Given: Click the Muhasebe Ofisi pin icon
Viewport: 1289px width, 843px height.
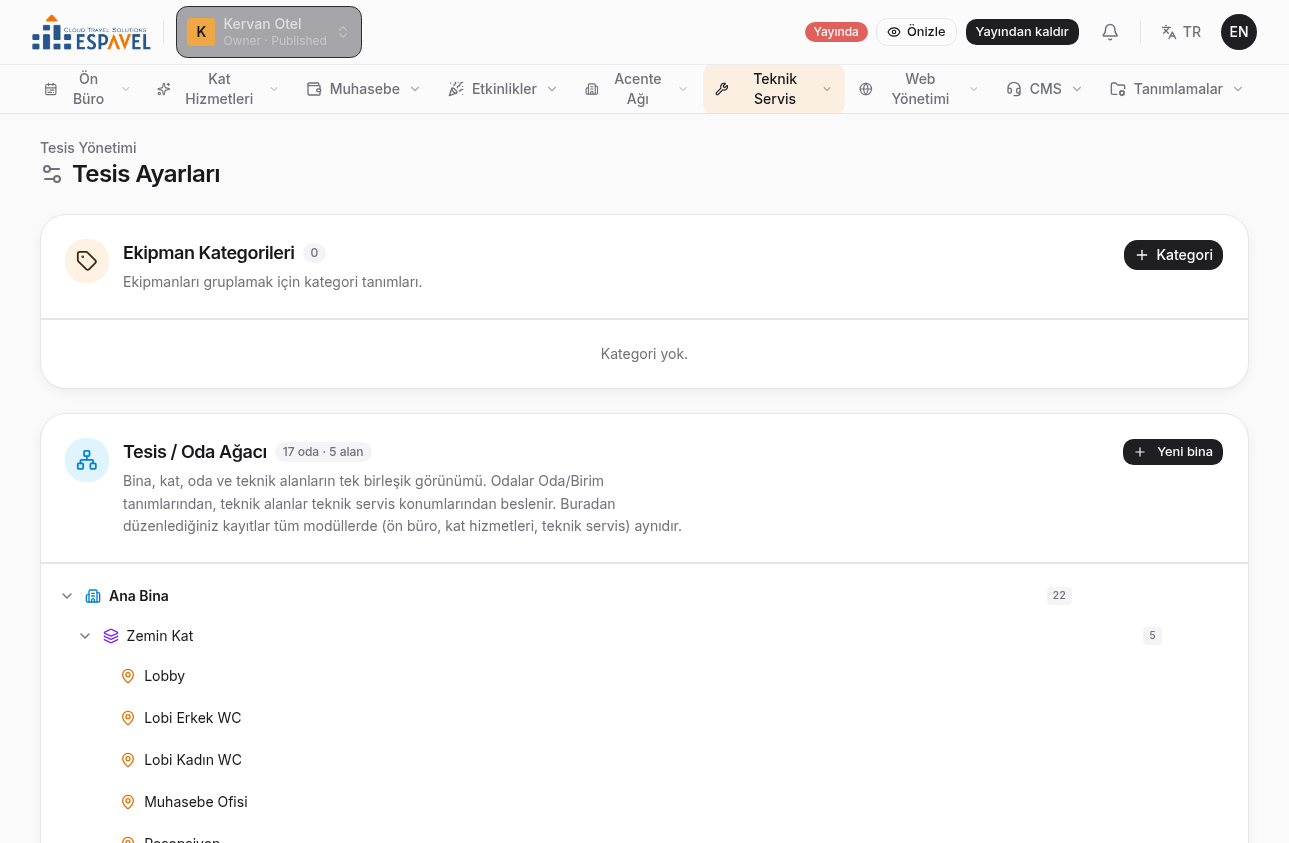Looking at the screenshot, I should (x=128, y=802).
